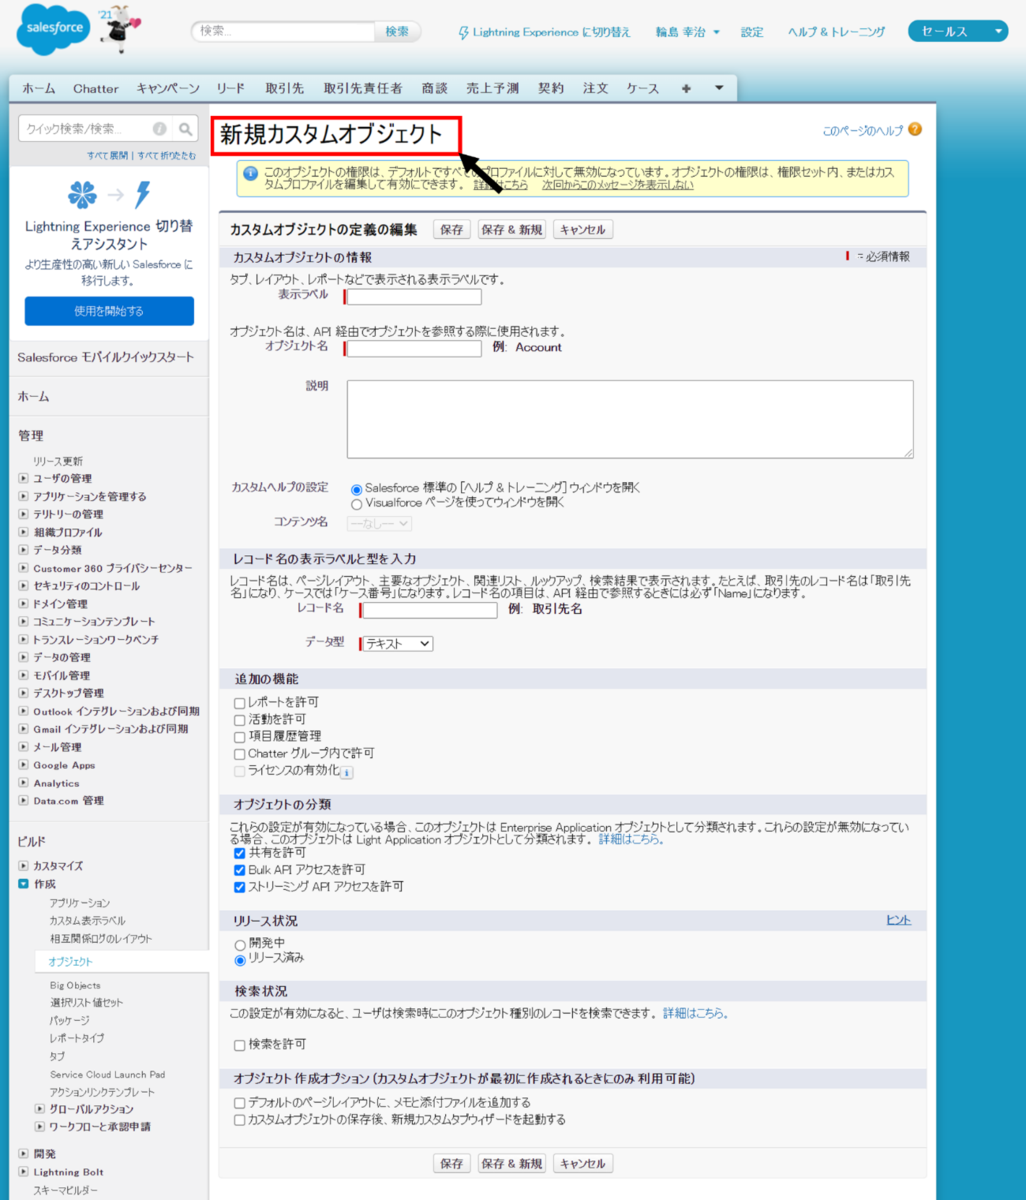The height and width of the screenshot is (1200, 1026).
Task: Expand カスタマイズ section in ビルド
Action: click(24, 866)
